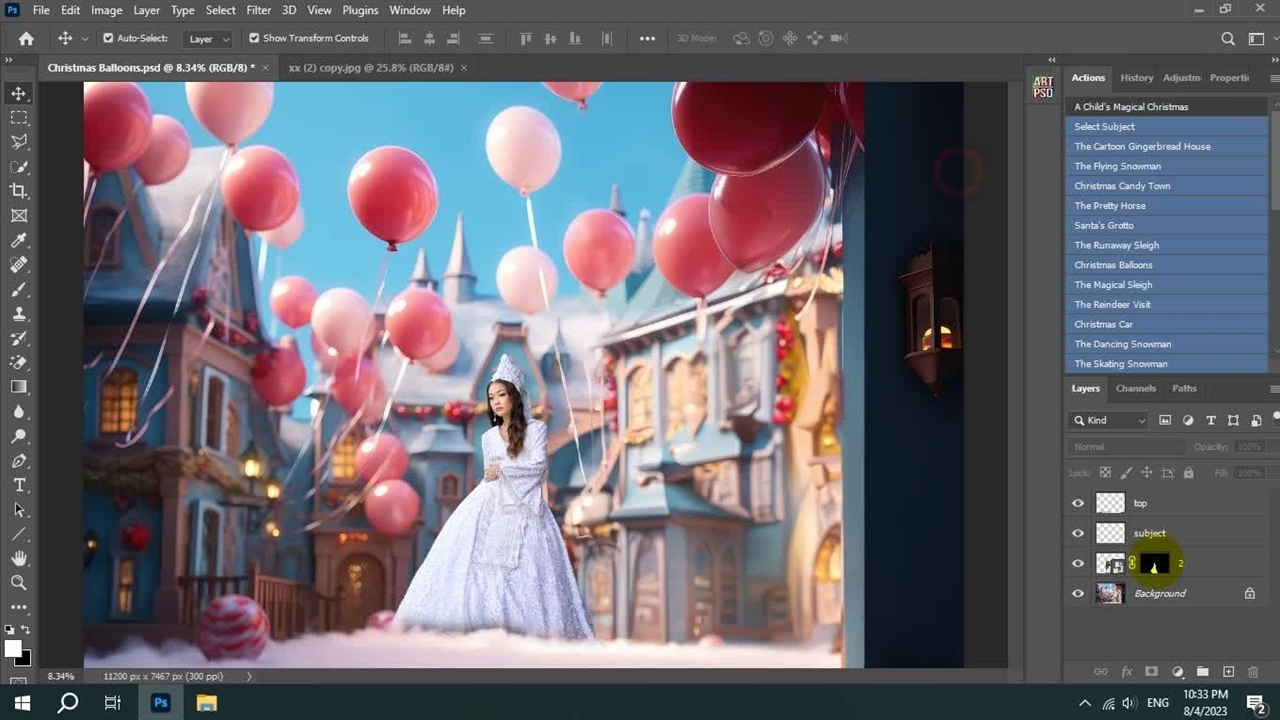1280x720 pixels.
Task: Select the Crop tool
Action: 19,191
